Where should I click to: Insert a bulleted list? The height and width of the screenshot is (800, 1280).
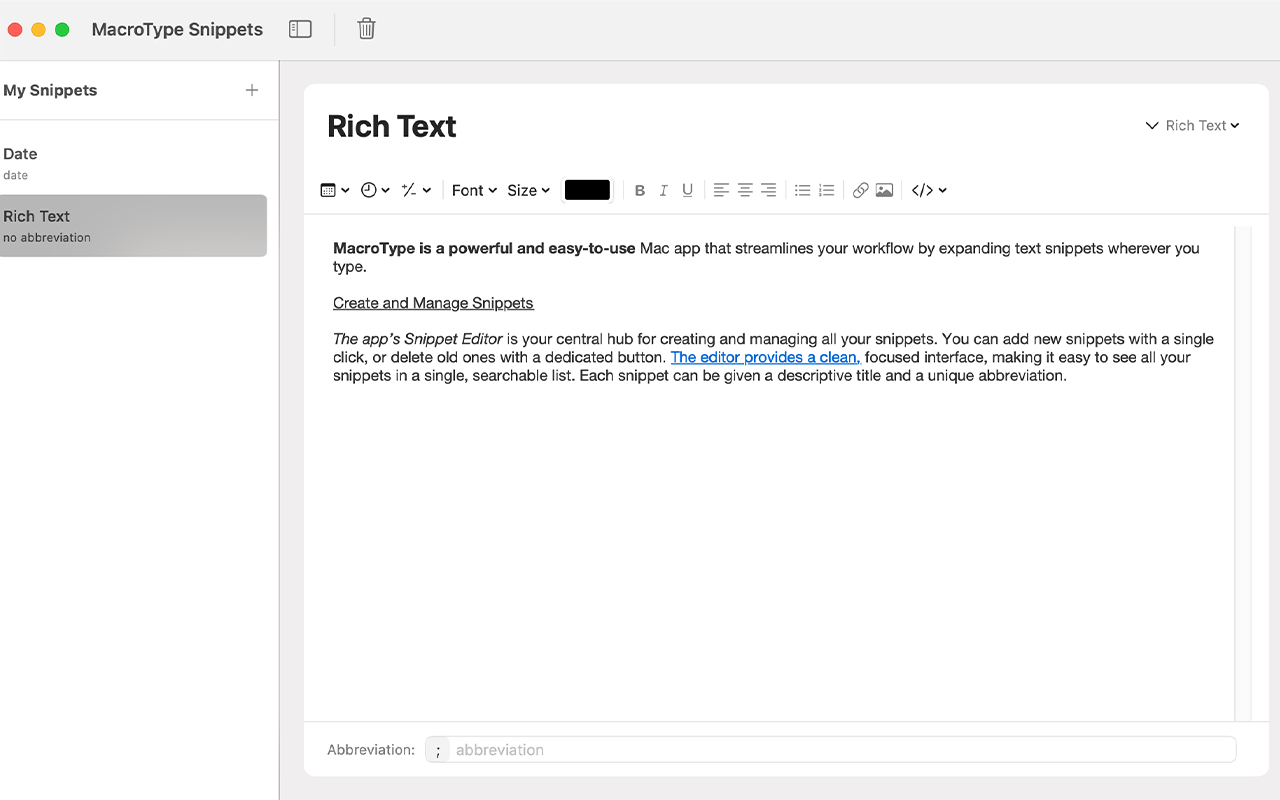802,190
